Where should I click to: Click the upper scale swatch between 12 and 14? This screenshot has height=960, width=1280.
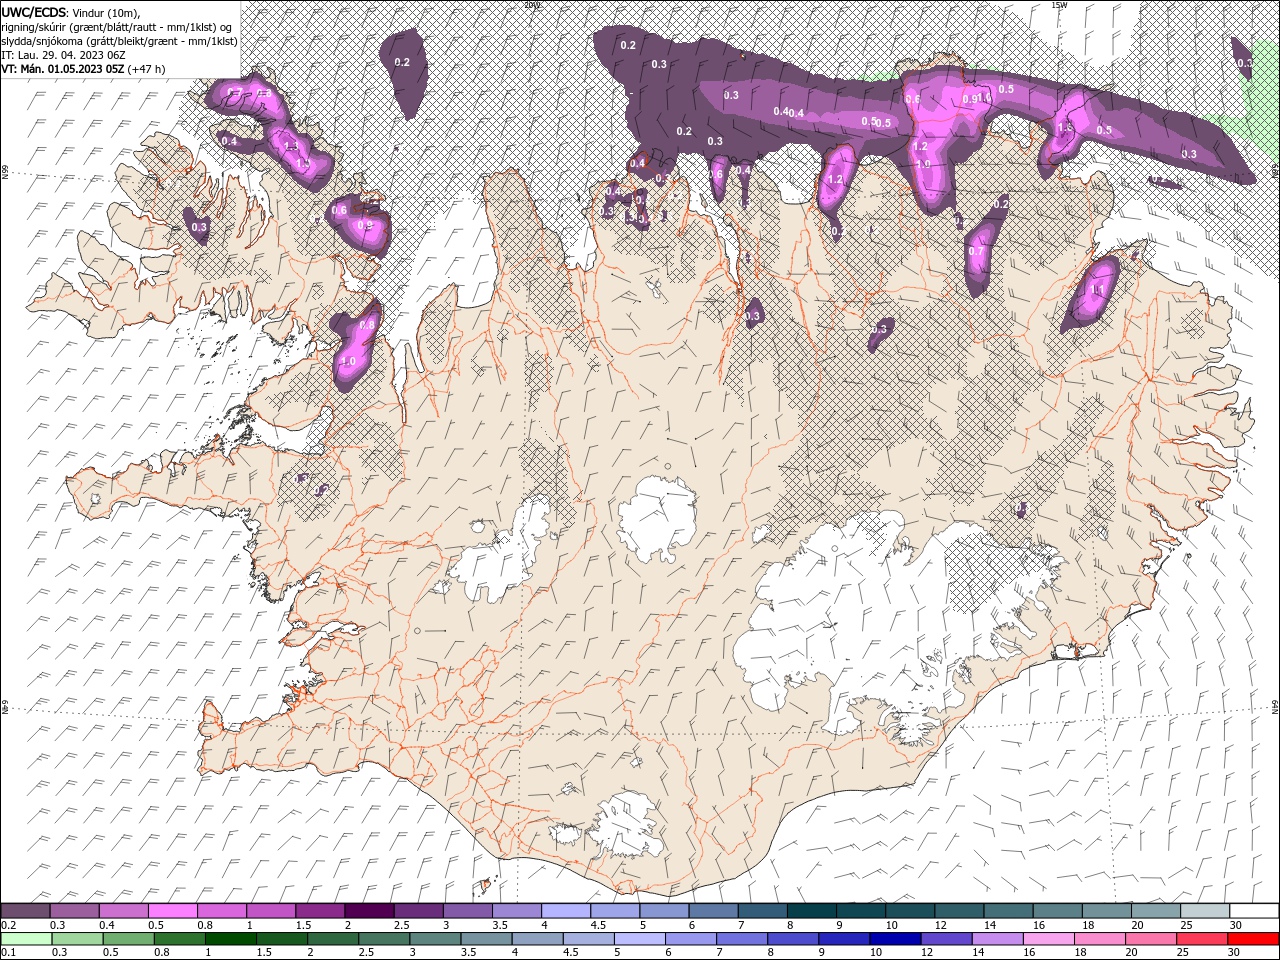coord(958,911)
